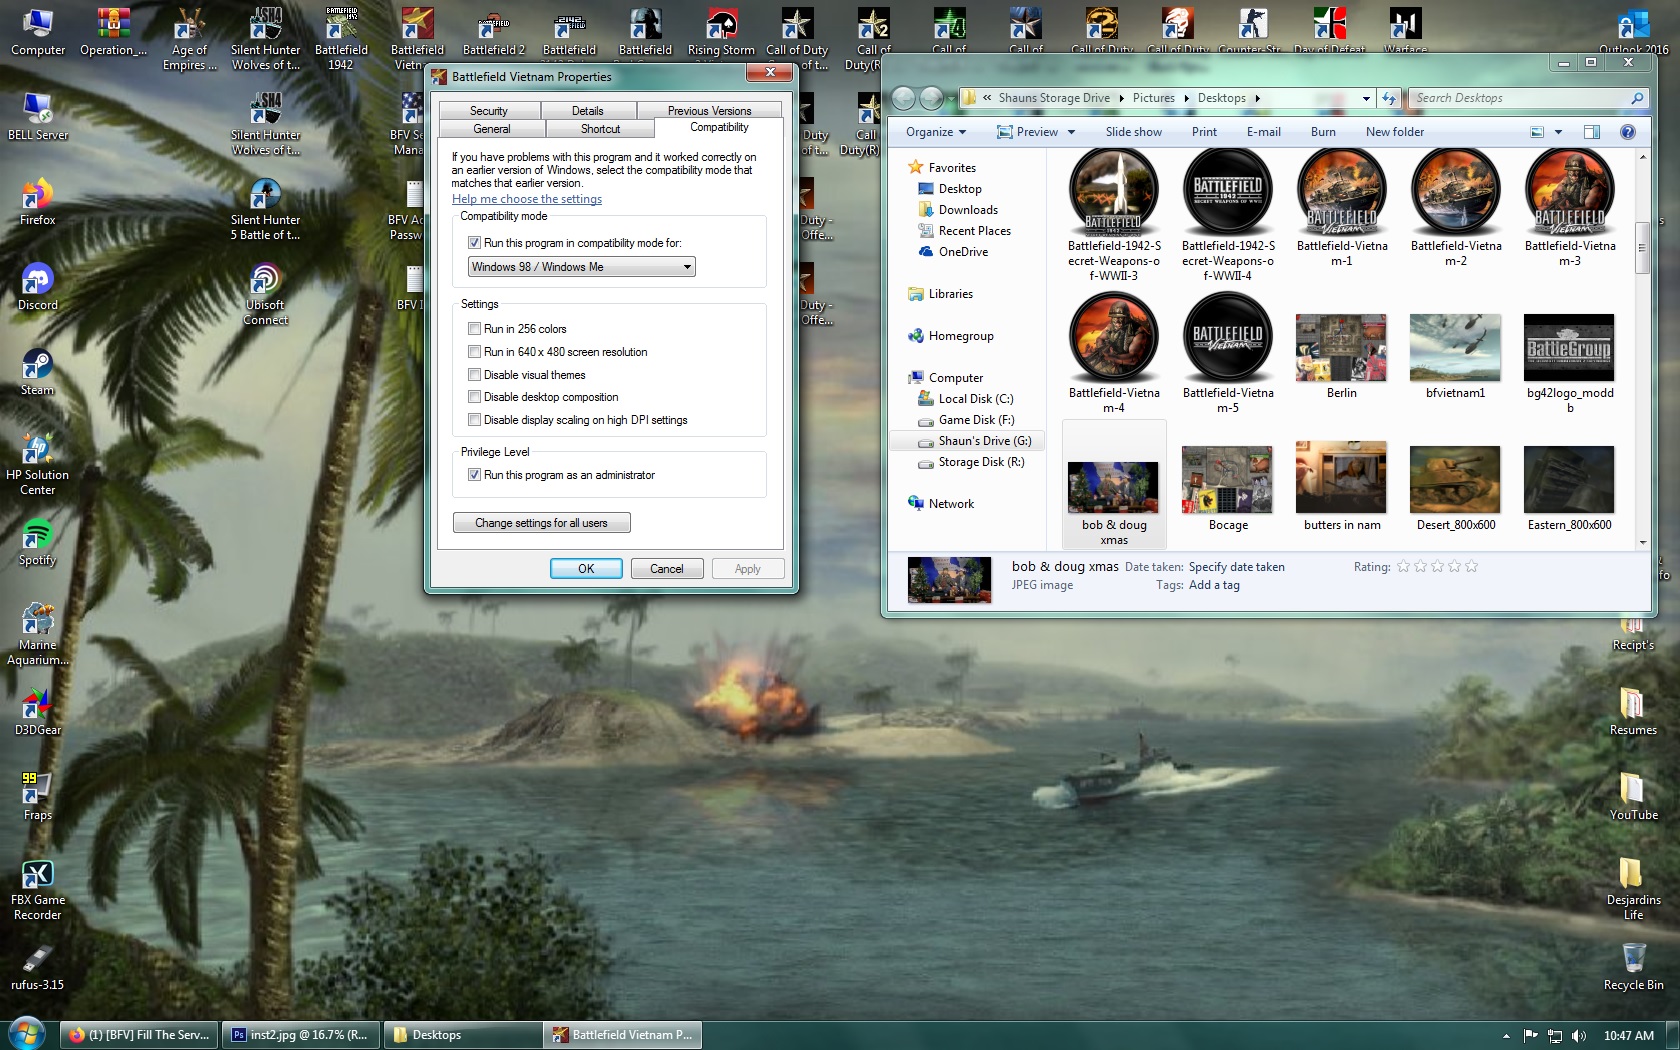Open address bar history dropdown
This screenshot has height=1050, width=1680.
coord(1366,98)
